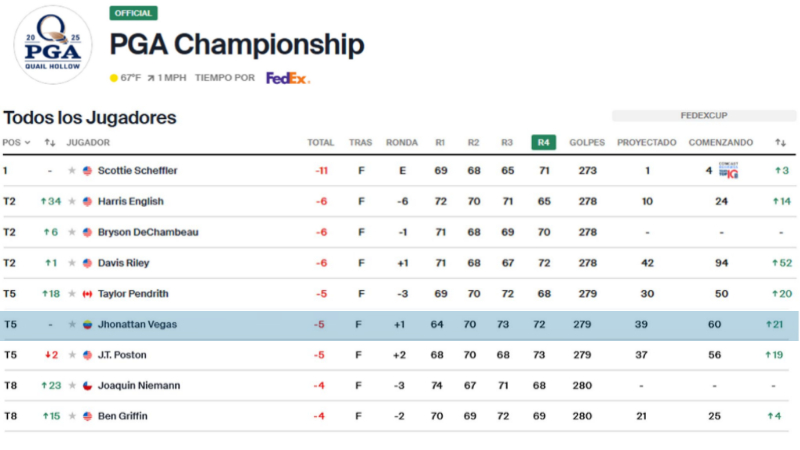Click the wind direction arrow icon
Viewport: 800px width, 450px height.
151,78
